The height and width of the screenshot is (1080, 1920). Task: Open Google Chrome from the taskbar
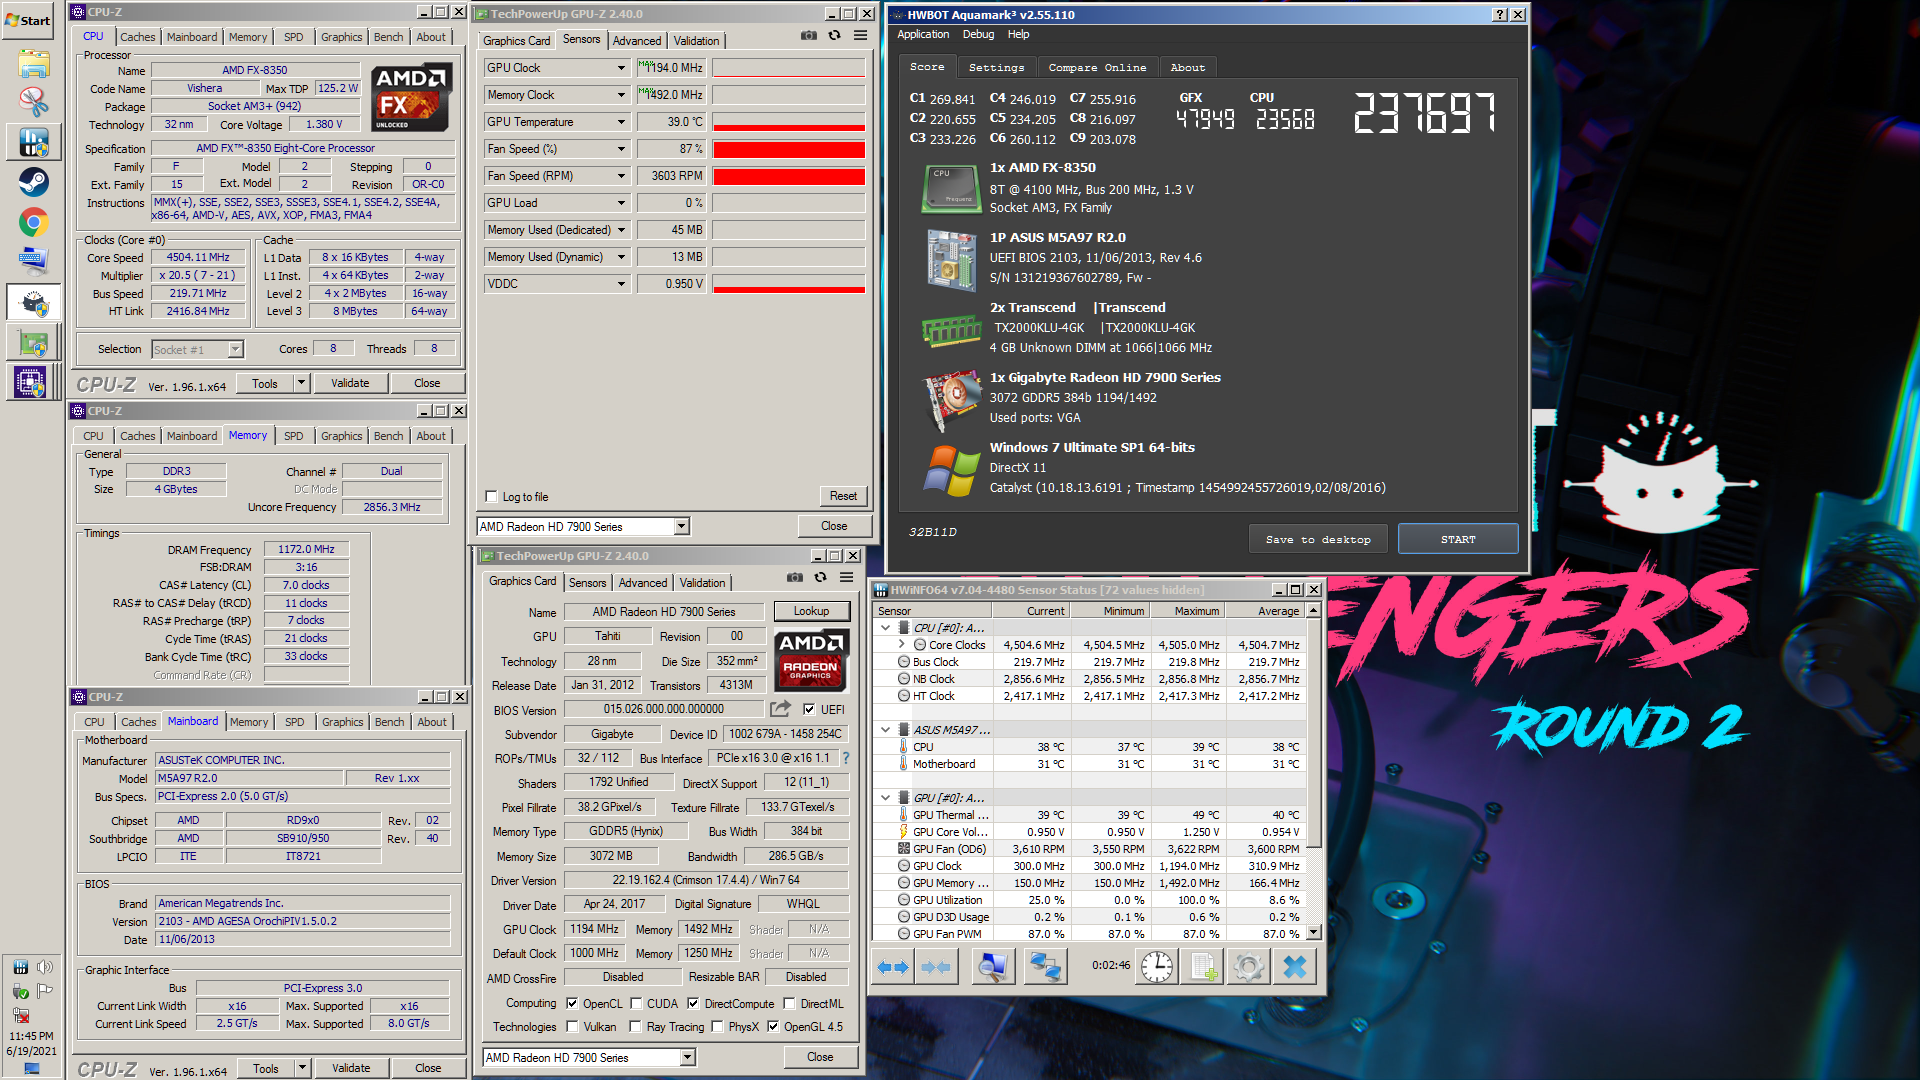[x=33, y=222]
